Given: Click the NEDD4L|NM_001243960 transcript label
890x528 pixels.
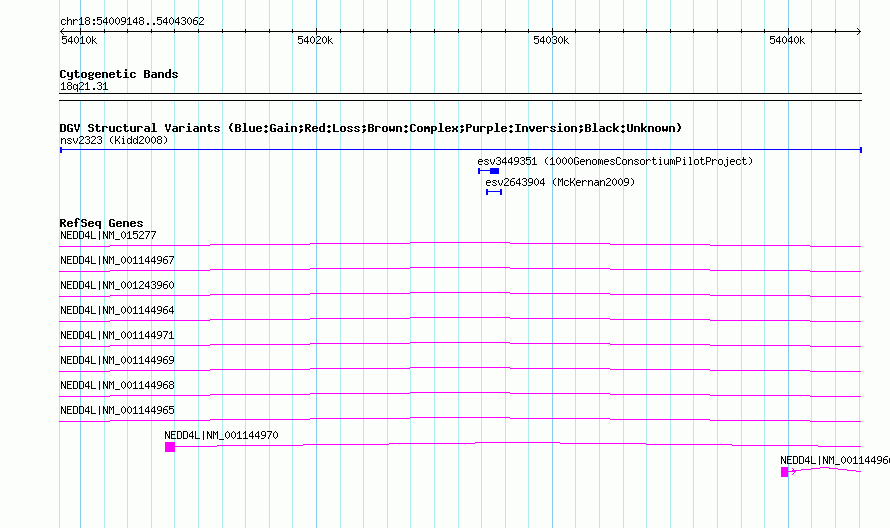Looking at the screenshot, I should point(117,286).
